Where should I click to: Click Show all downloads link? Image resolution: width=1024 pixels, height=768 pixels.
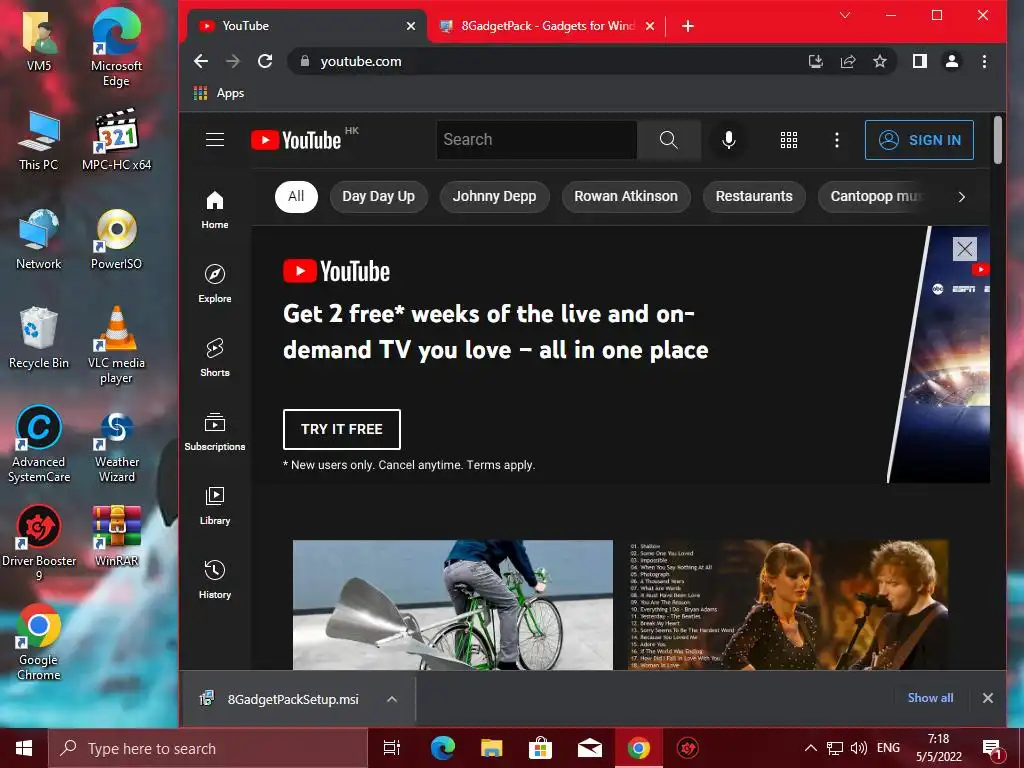coord(930,698)
